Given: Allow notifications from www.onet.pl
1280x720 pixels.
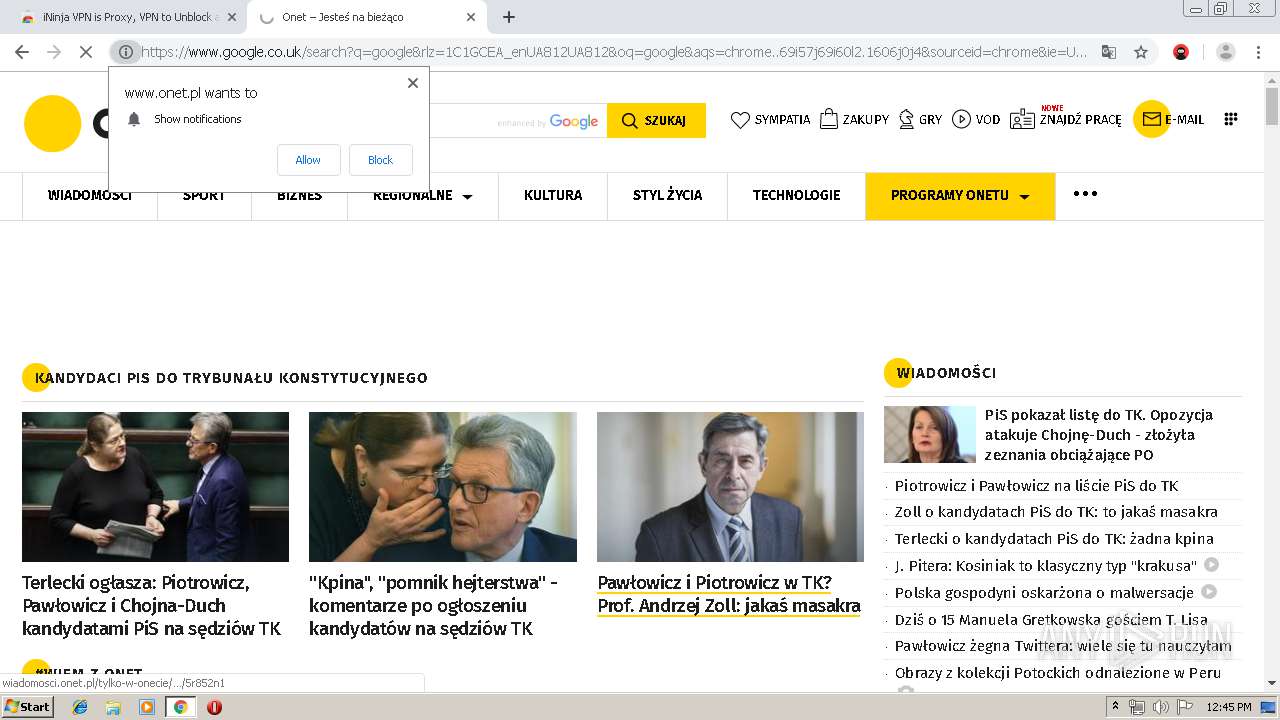Looking at the screenshot, I should [308, 160].
